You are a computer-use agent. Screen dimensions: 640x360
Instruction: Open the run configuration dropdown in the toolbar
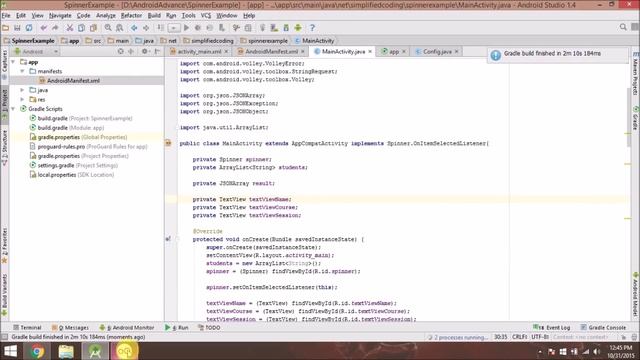coord(173,28)
